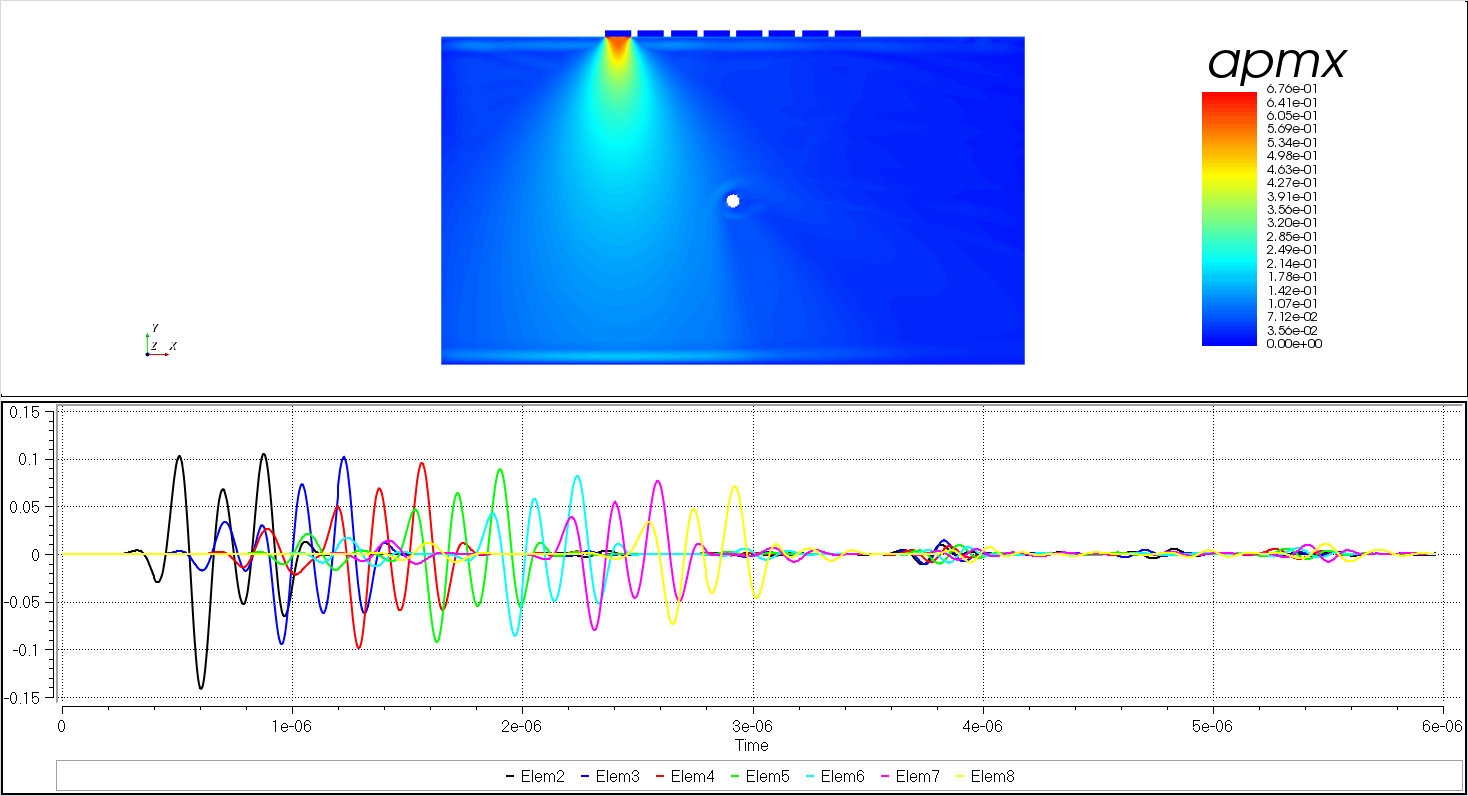The image size is (1468, 796).
Task: Click the 4e-06 time axis label
Action: pos(983,726)
